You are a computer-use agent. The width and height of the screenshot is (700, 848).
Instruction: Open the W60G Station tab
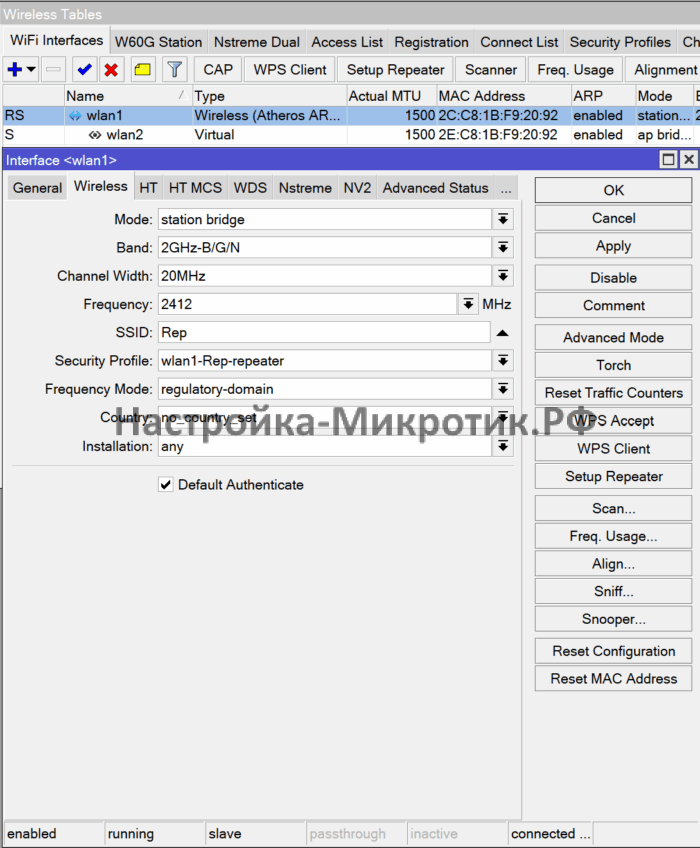coord(159,42)
